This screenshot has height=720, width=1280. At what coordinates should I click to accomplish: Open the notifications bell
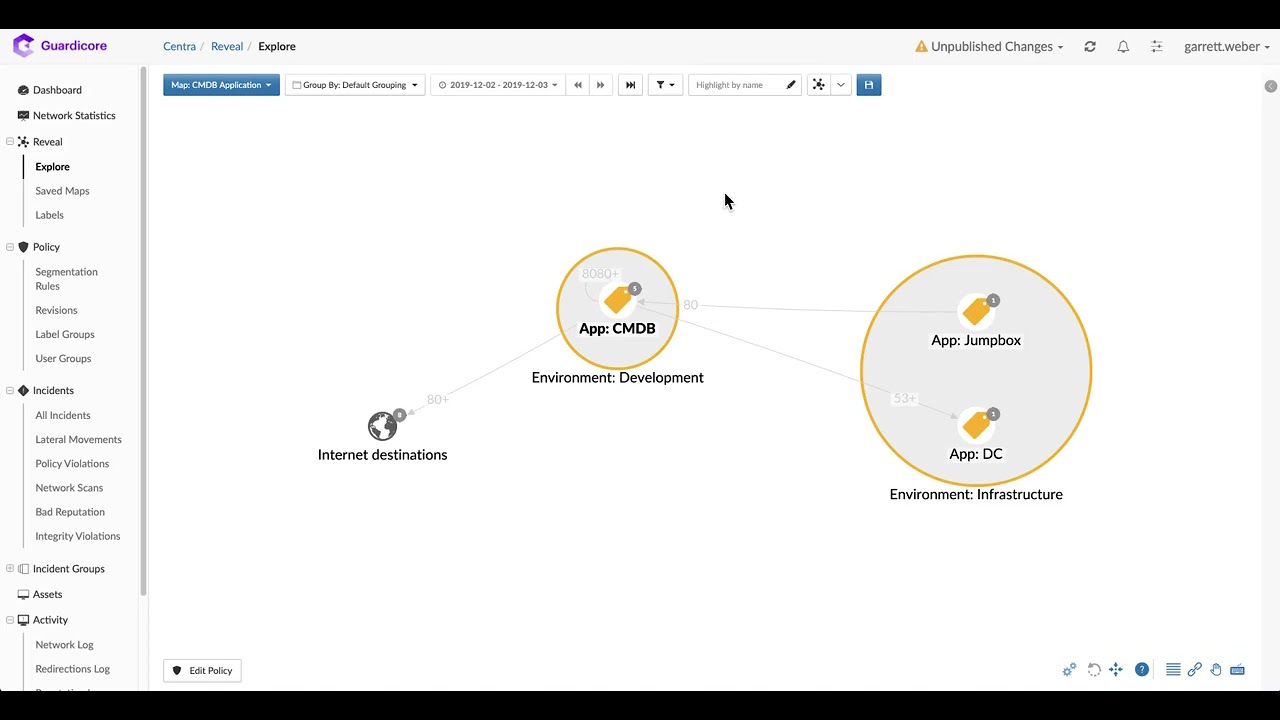[x=1123, y=47]
